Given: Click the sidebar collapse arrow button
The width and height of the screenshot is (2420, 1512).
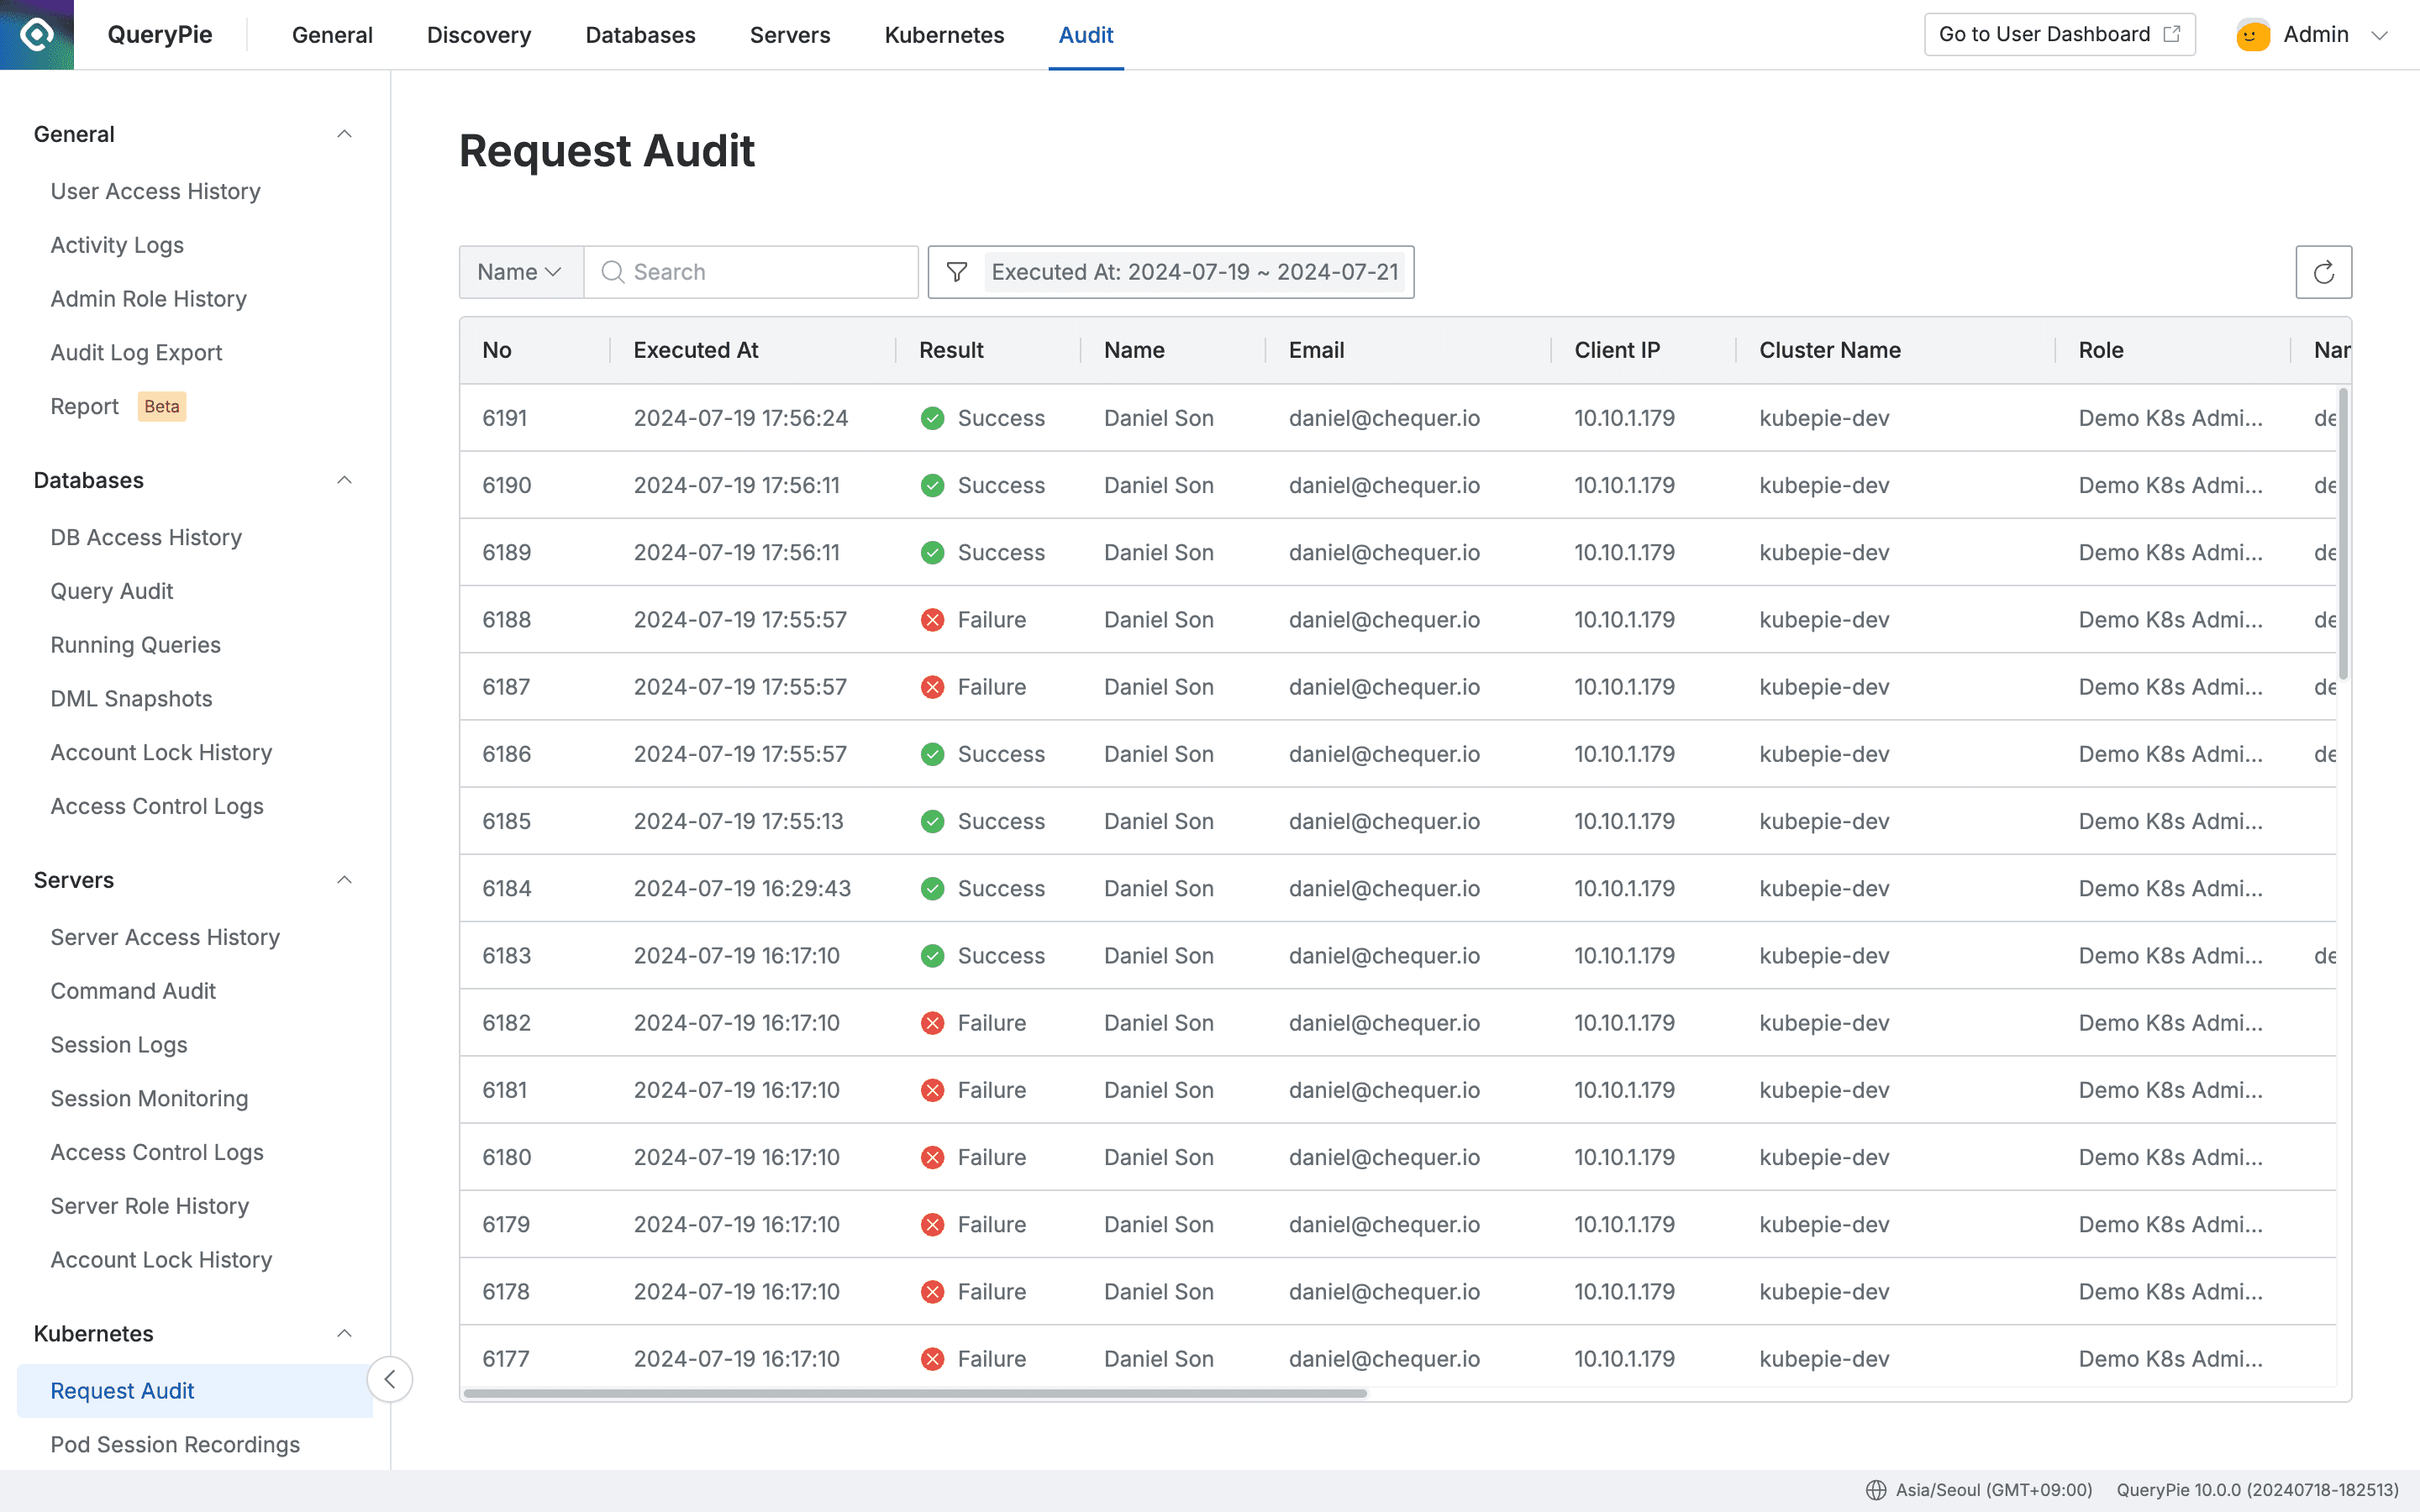Looking at the screenshot, I should pyautogui.click(x=390, y=1379).
